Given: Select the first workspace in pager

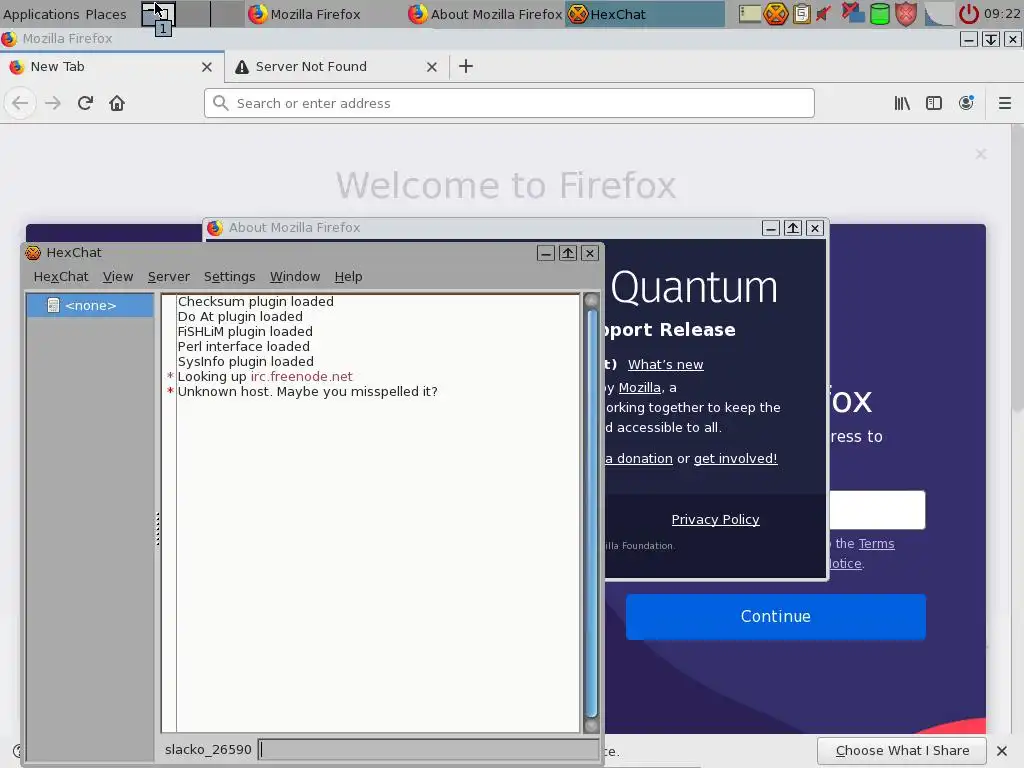Looking at the screenshot, I should [159, 14].
